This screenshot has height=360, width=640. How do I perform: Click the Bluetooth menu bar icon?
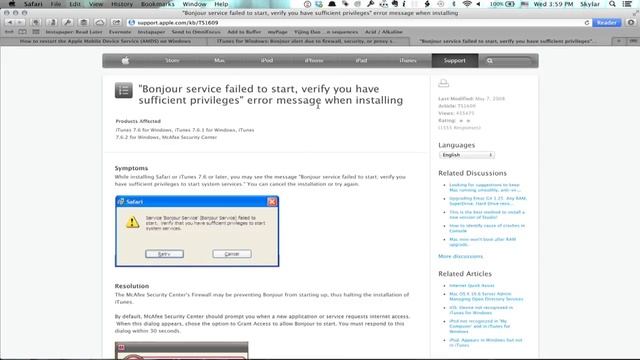[x=453, y=4]
